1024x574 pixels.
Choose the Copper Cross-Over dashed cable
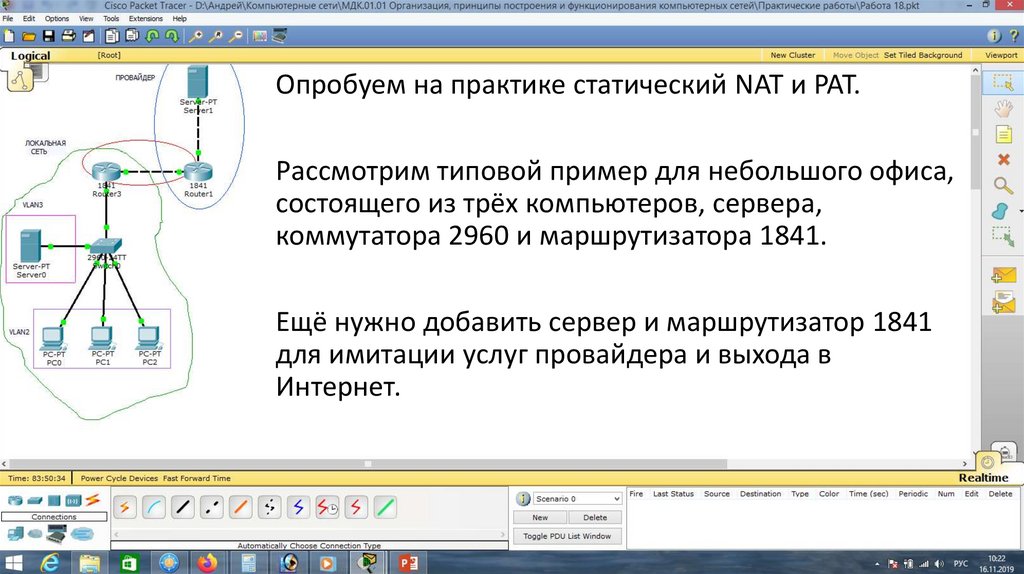pos(212,507)
